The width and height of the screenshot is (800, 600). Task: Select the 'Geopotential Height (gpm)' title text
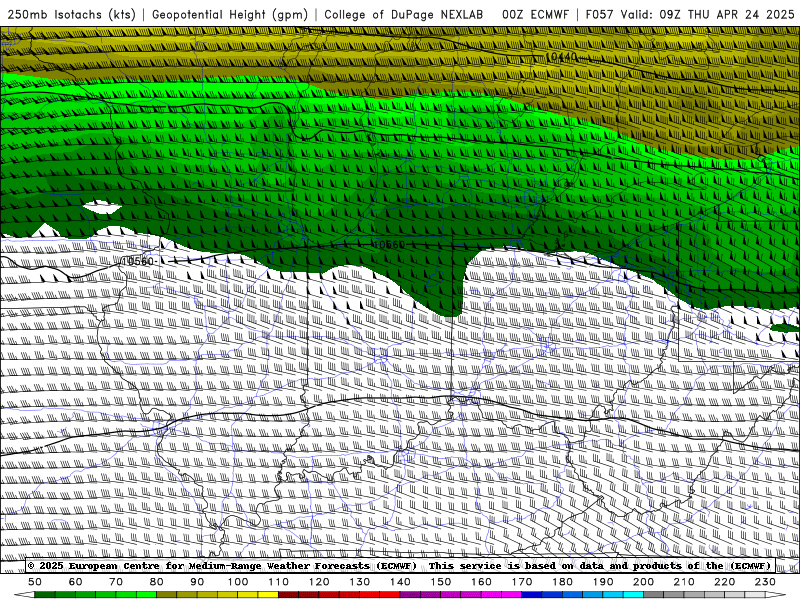pyautogui.click(x=230, y=14)
